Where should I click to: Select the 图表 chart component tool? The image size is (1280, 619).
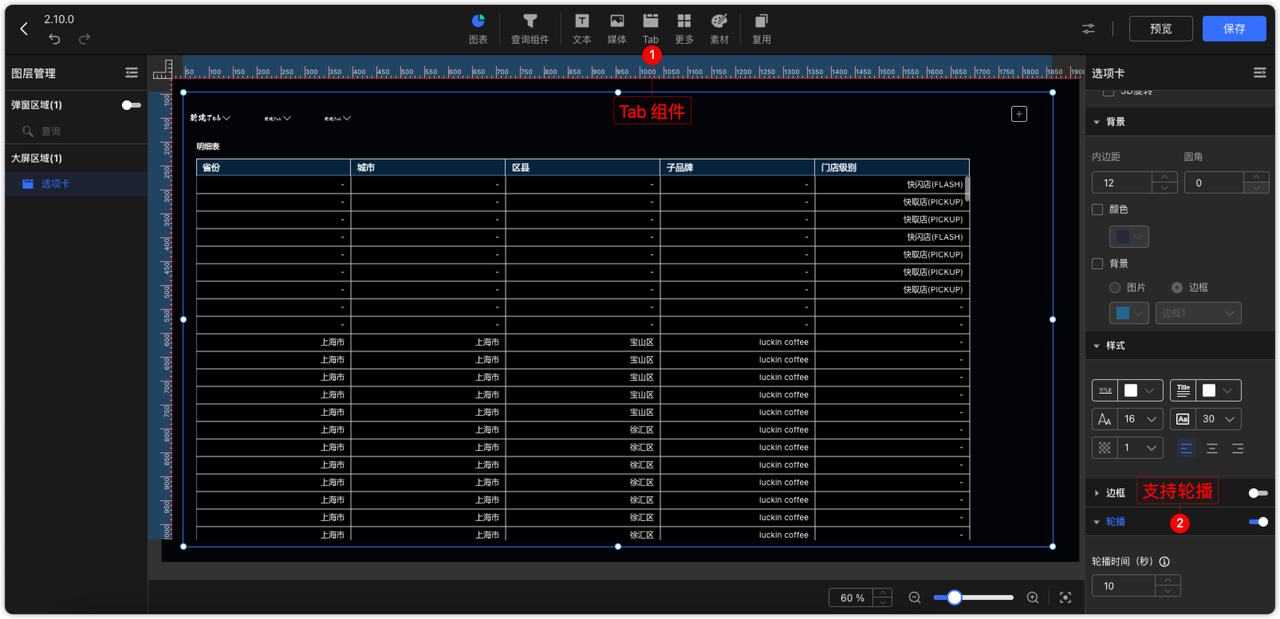click(477, 27)
